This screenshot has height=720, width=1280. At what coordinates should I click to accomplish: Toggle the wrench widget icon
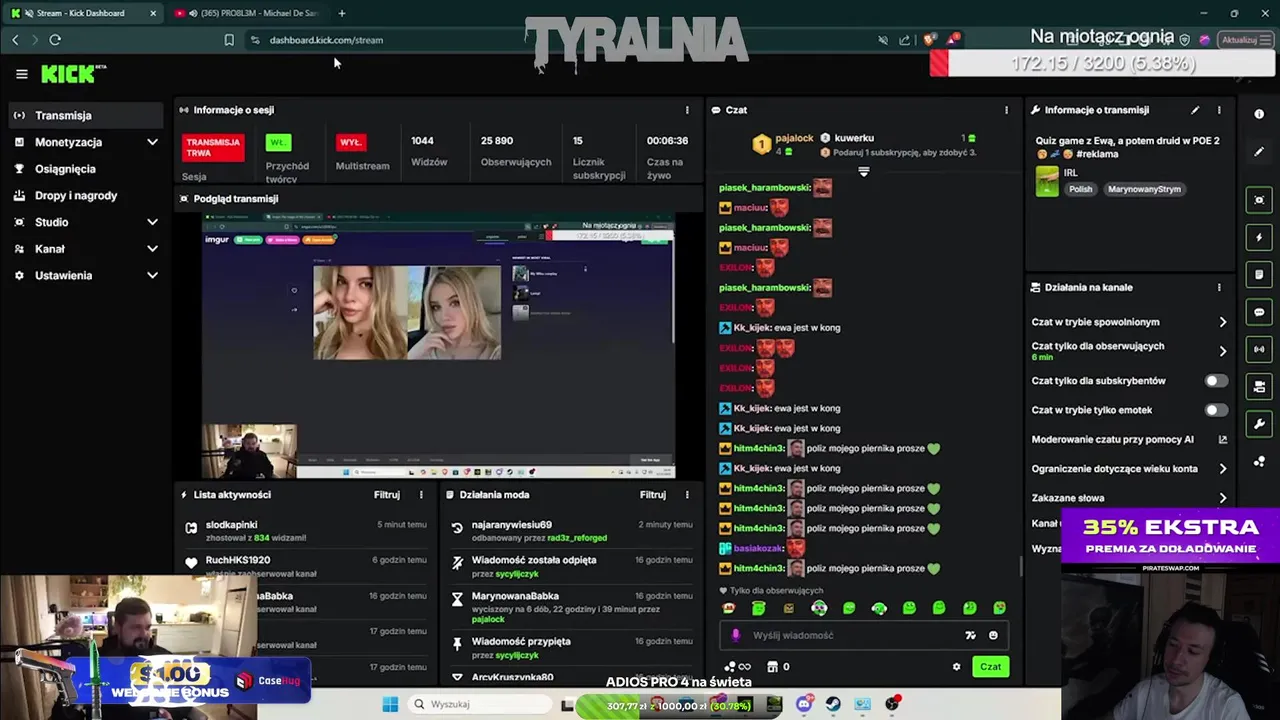pos(1259,424)
